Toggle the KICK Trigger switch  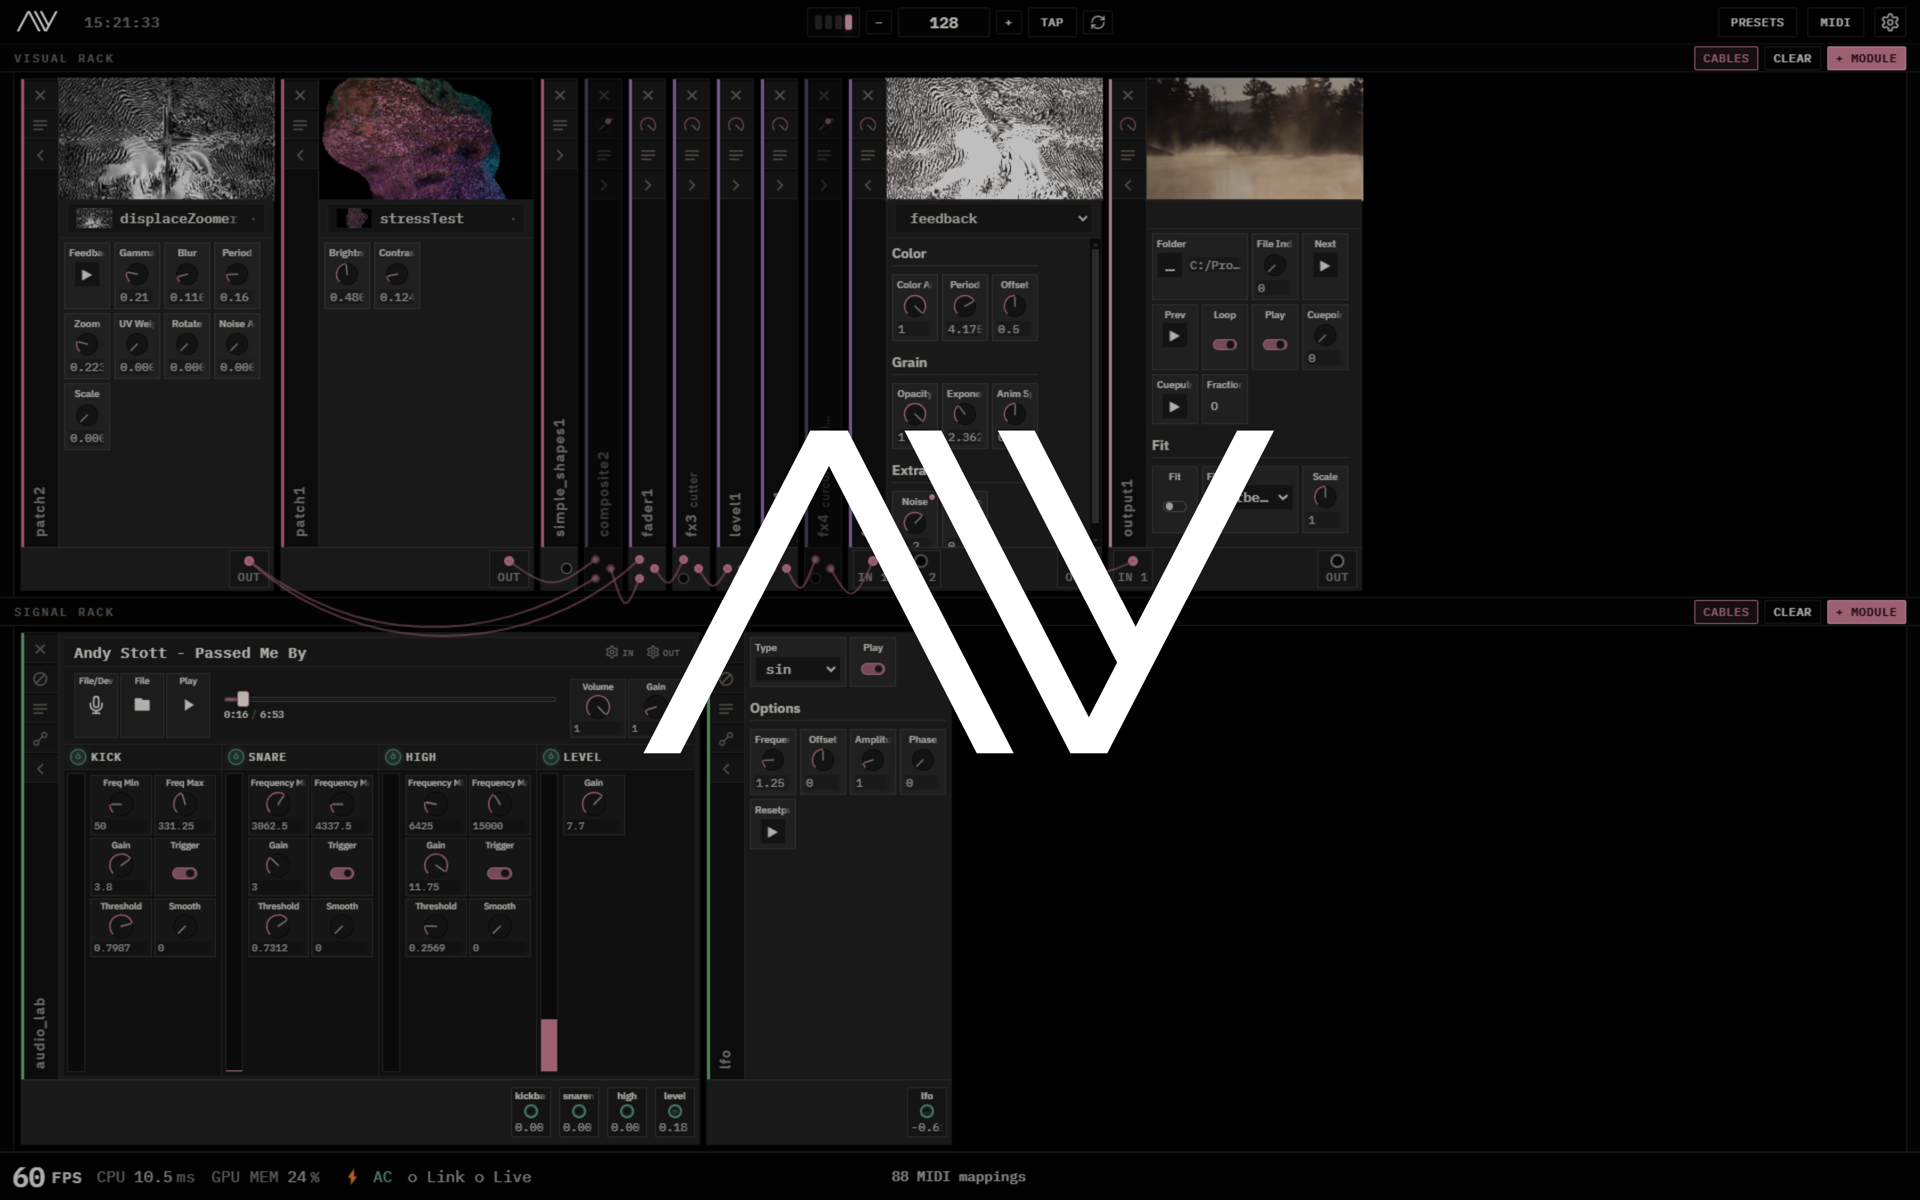click(184, 873)
